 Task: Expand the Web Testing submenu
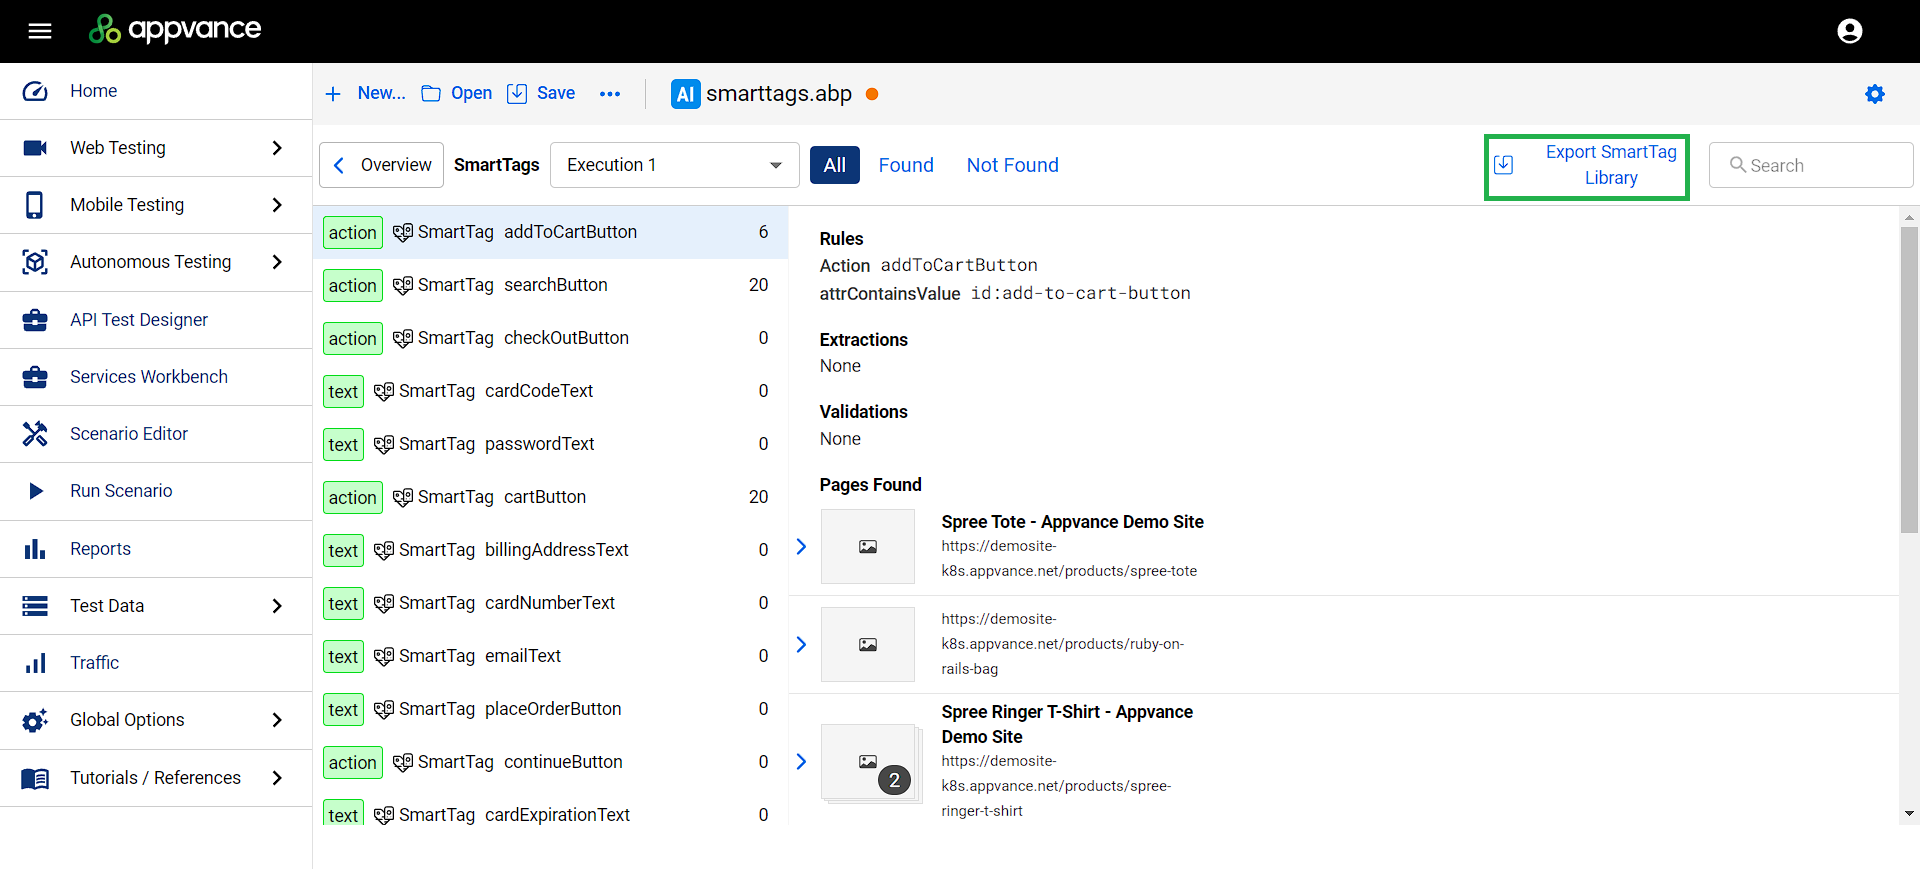[277, 148]
